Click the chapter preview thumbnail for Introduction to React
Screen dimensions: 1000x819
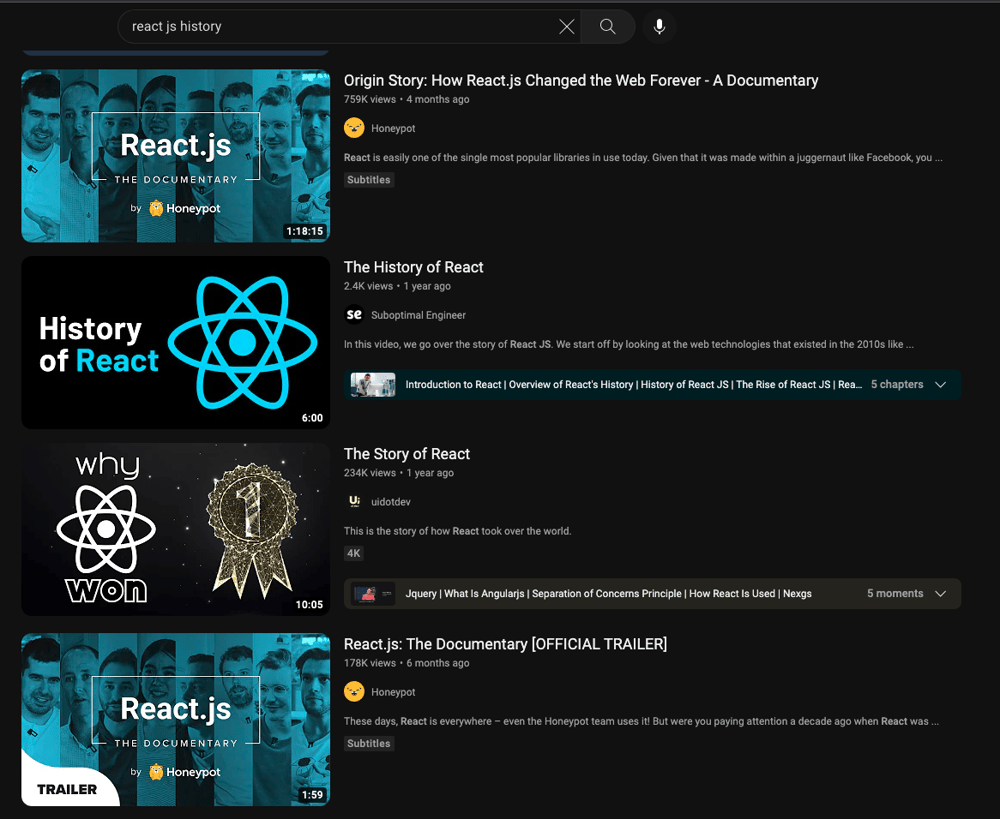click(373, 385)
